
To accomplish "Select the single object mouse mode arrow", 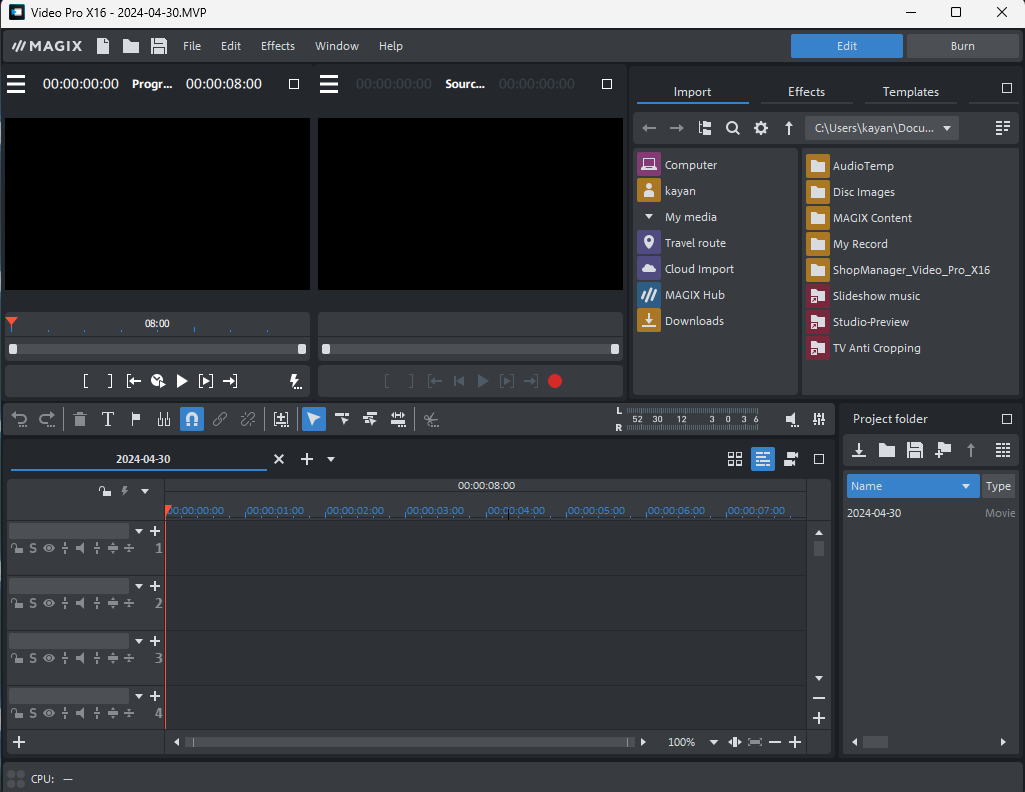I will point(314,420).
